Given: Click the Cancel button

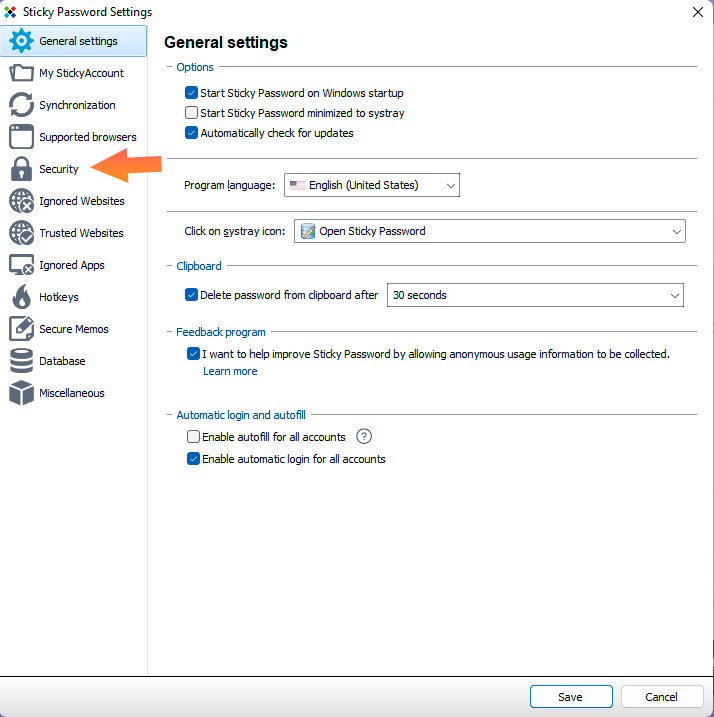Looking at the screenshot, I should [661, 697].
